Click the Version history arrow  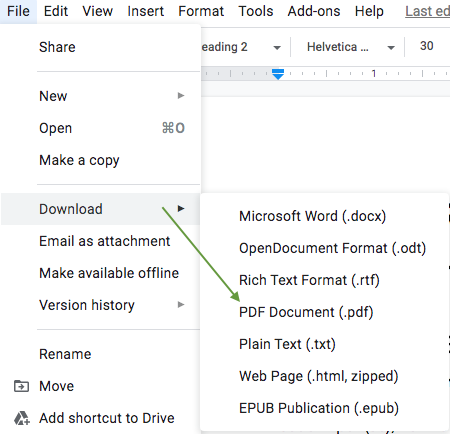click(x=181, y=305)
